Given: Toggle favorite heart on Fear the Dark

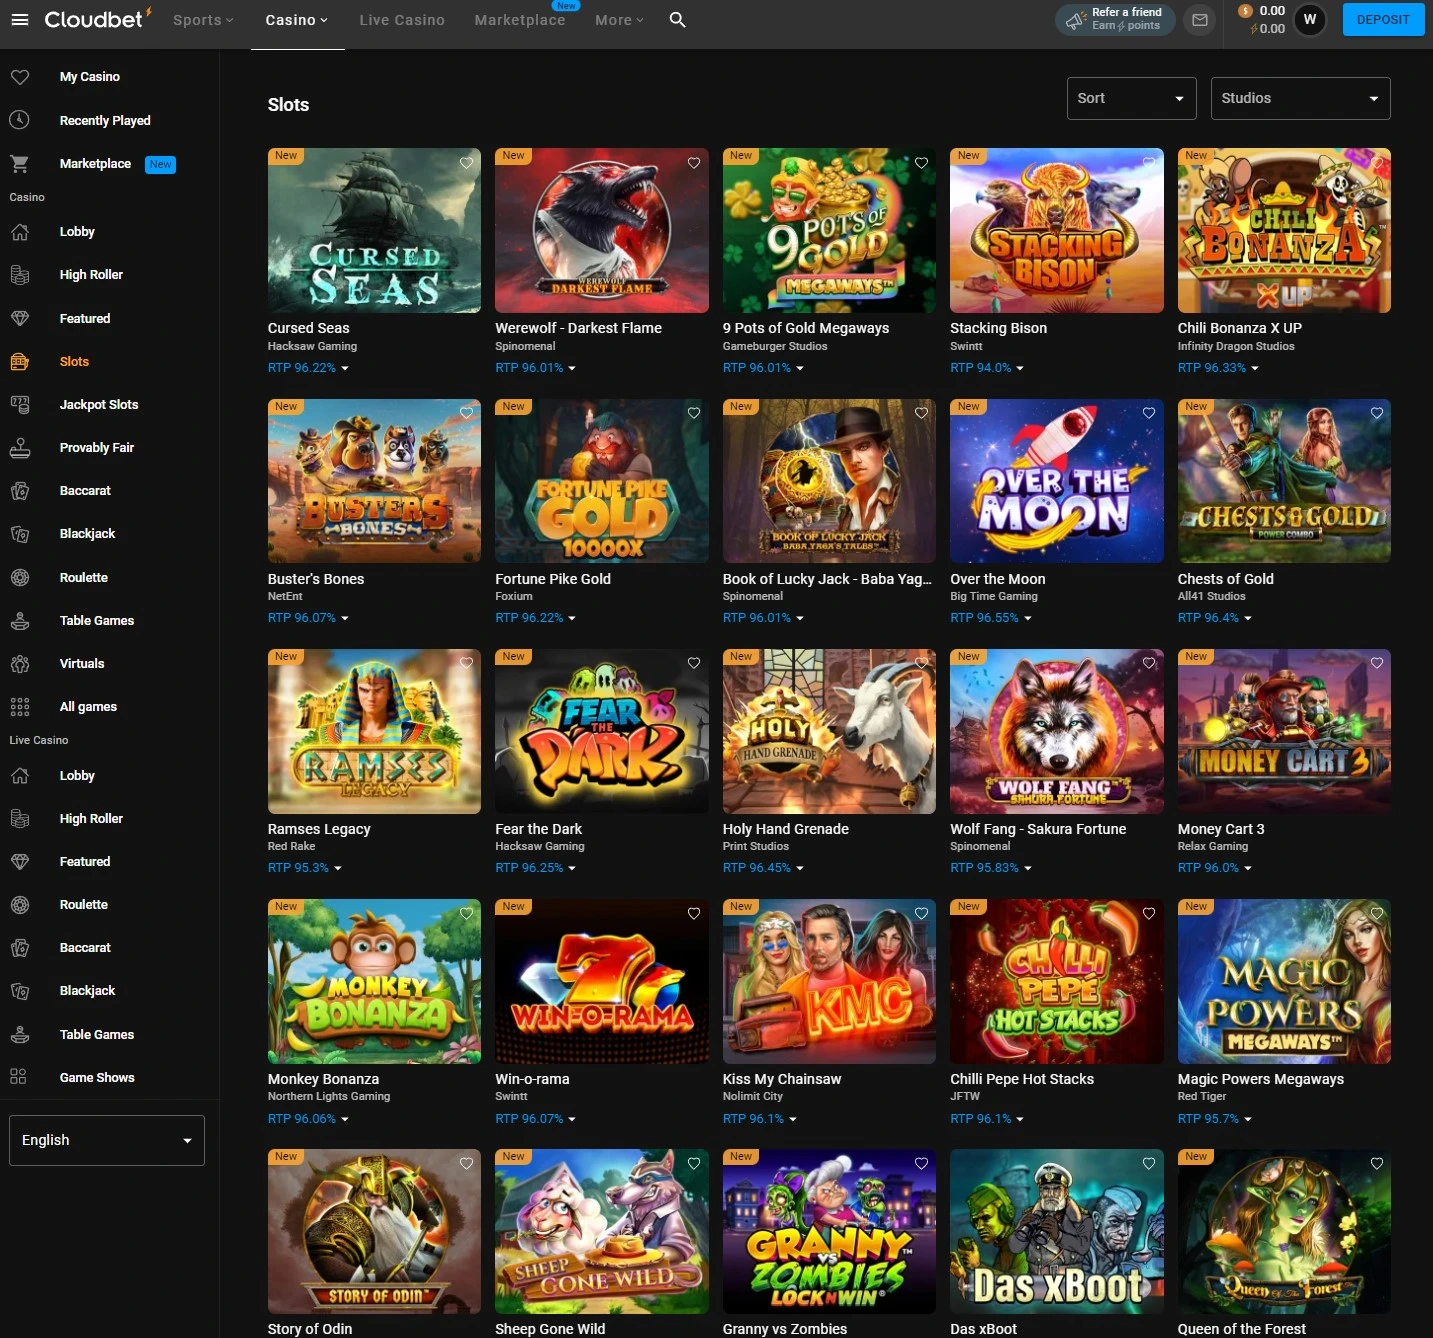Looking at the screenshot, I should (x=694, y=662).
